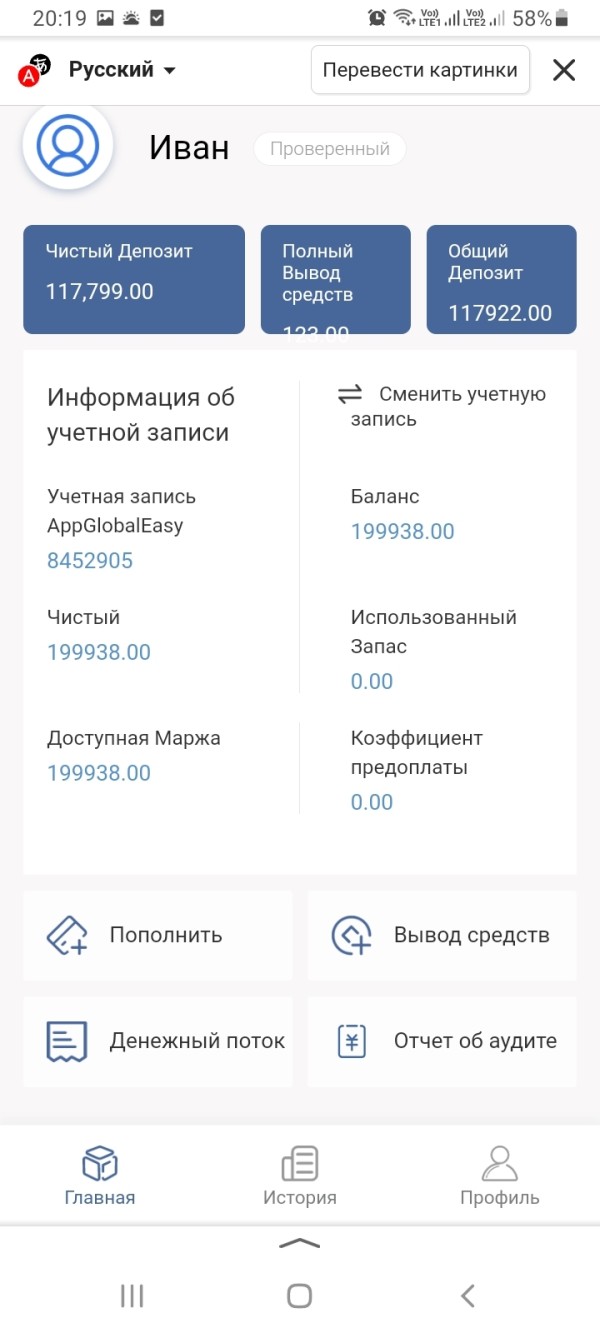
Task: Switch to the История tab
Action: (300, 1176)
